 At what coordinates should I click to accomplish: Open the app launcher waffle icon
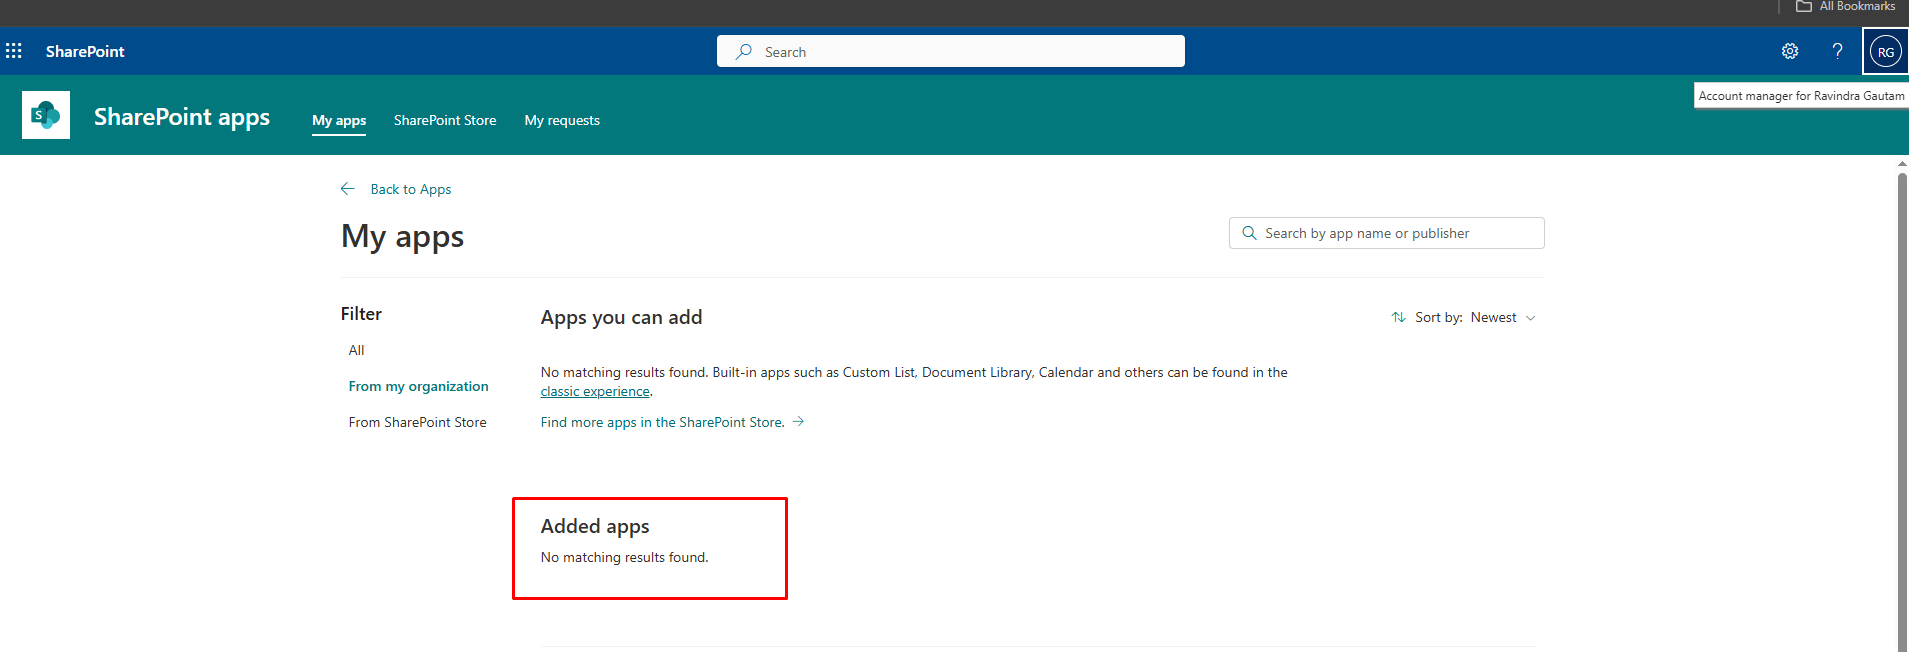click(14, 51)
